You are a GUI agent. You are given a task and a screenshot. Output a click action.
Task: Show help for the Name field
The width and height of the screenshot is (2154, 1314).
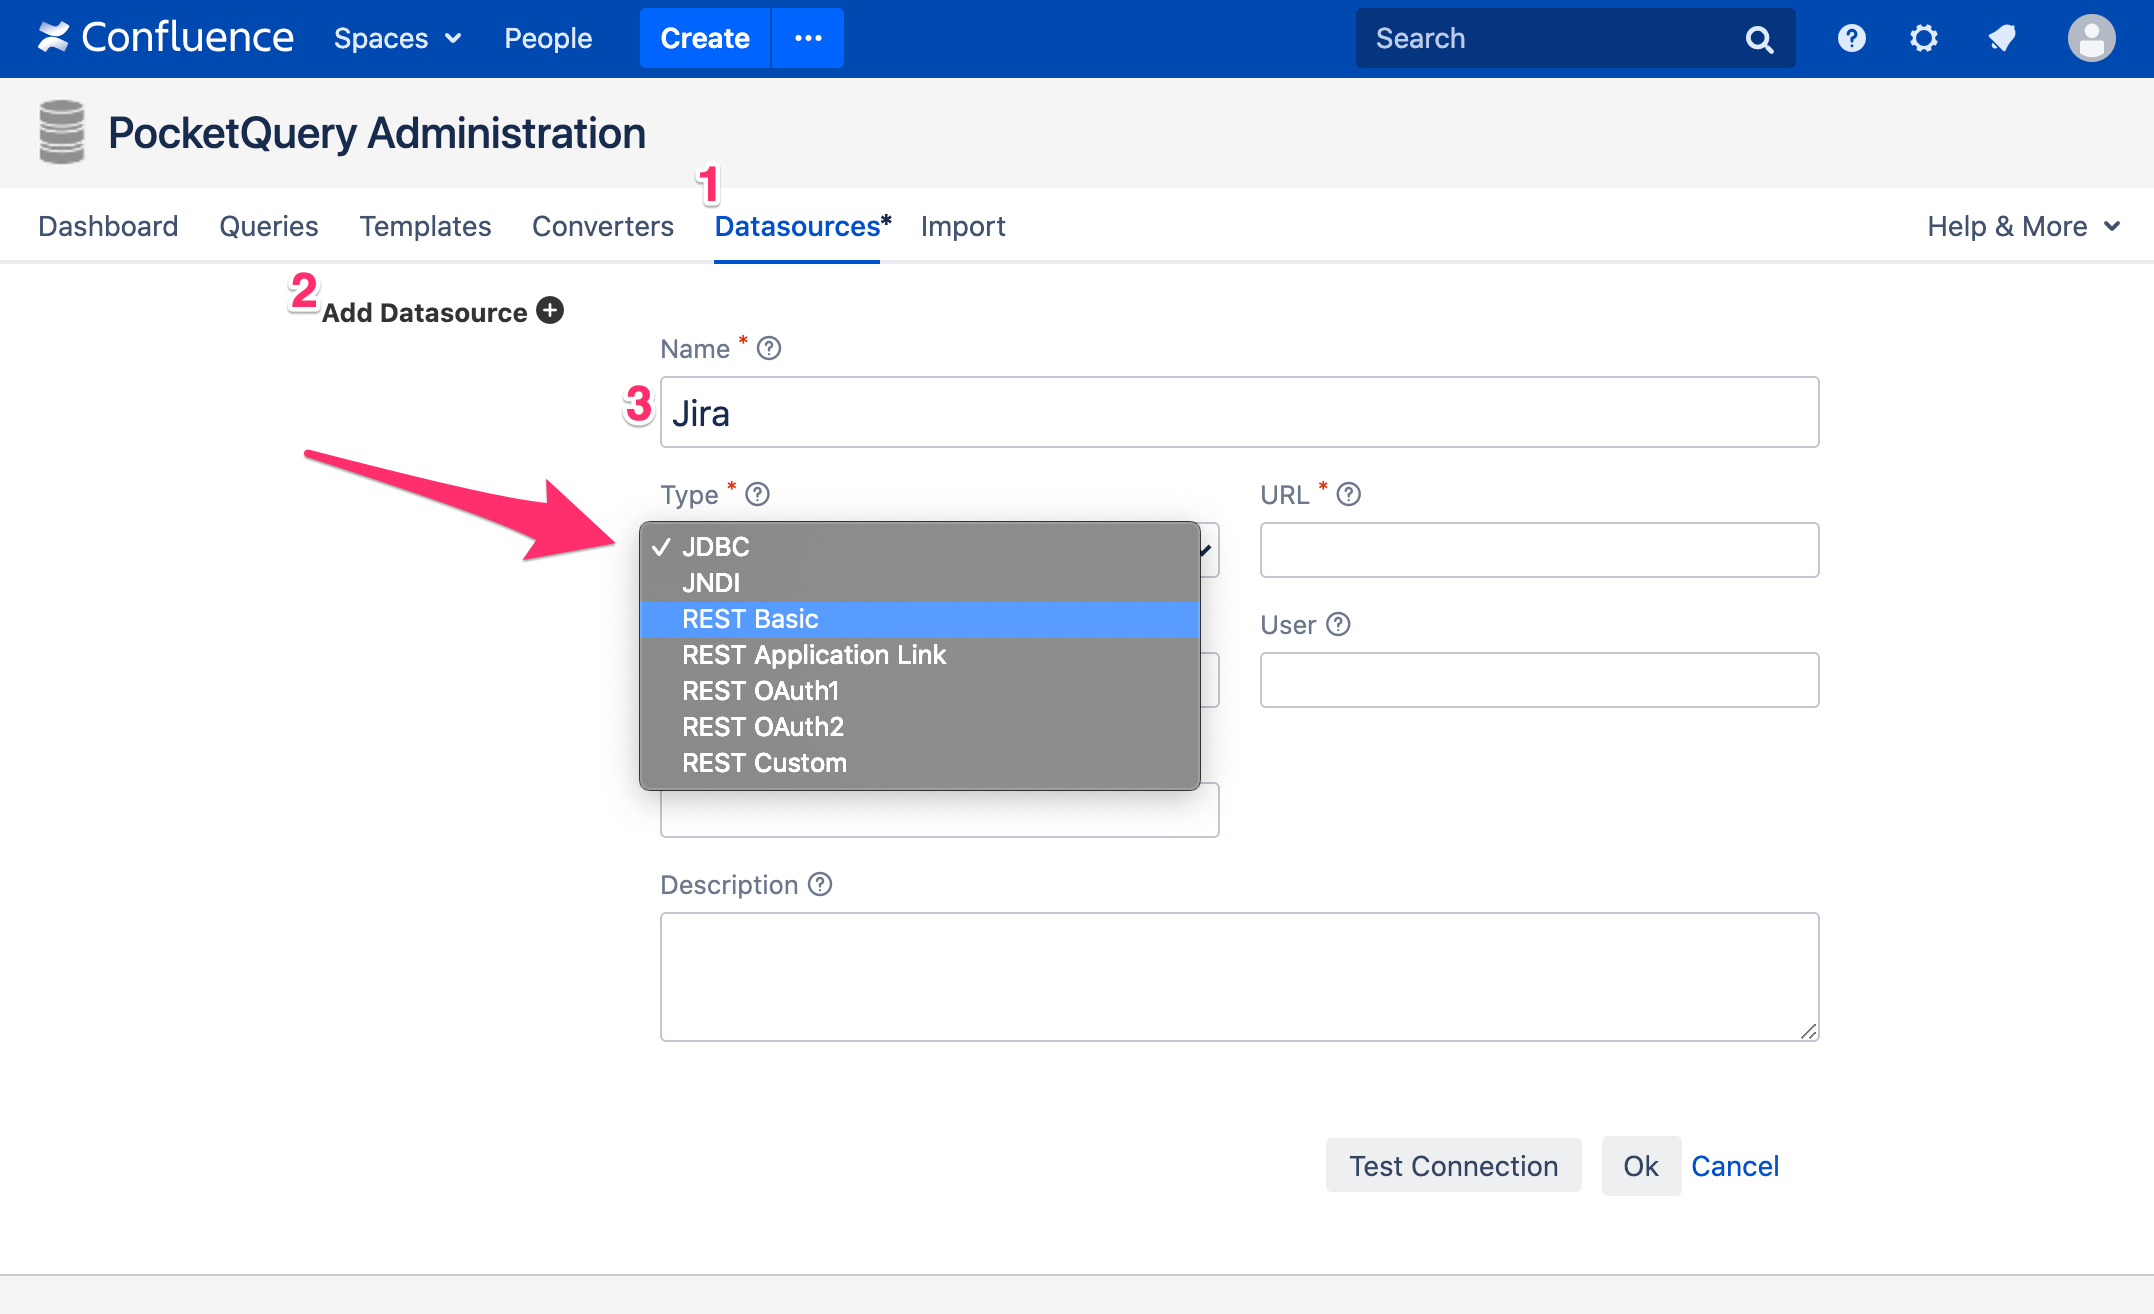(x=769, y=348)
